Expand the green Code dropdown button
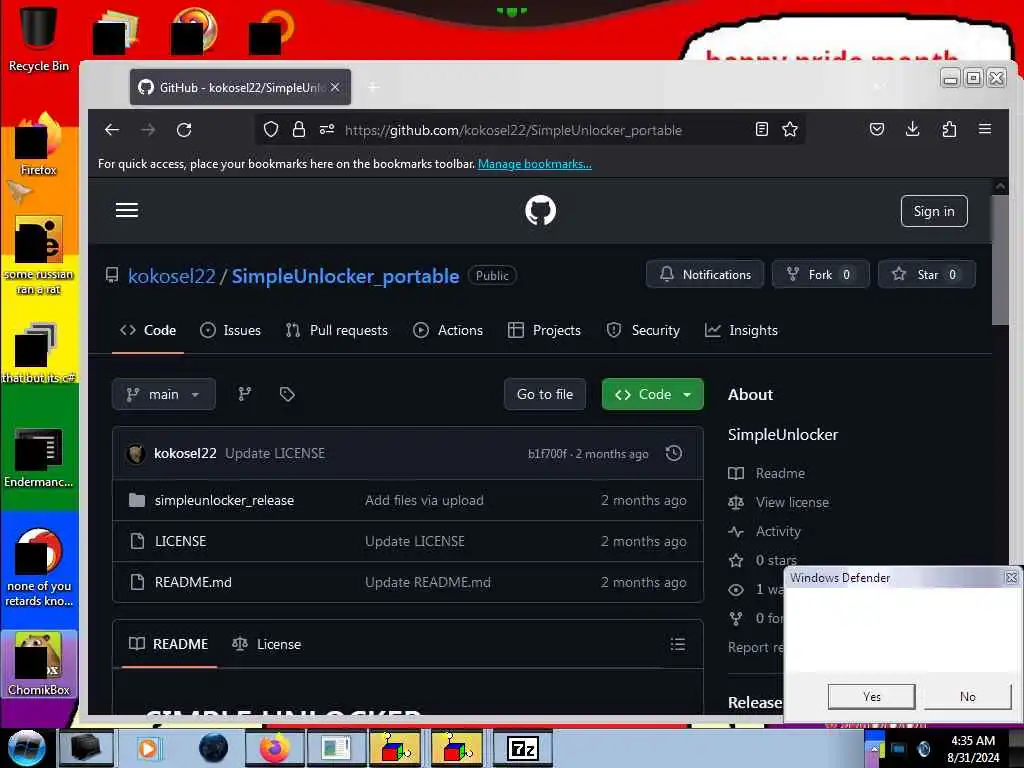The width and height of the screenshot is (1024, 768). pos(652,394)
